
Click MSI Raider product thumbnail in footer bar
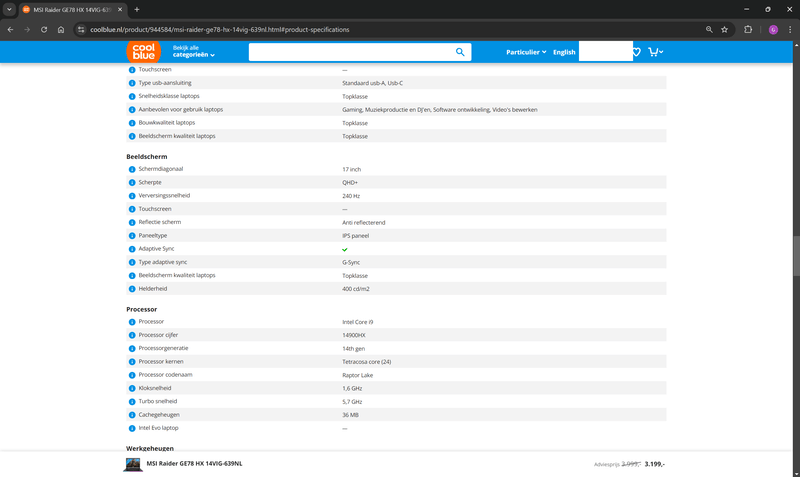[133, 464]
